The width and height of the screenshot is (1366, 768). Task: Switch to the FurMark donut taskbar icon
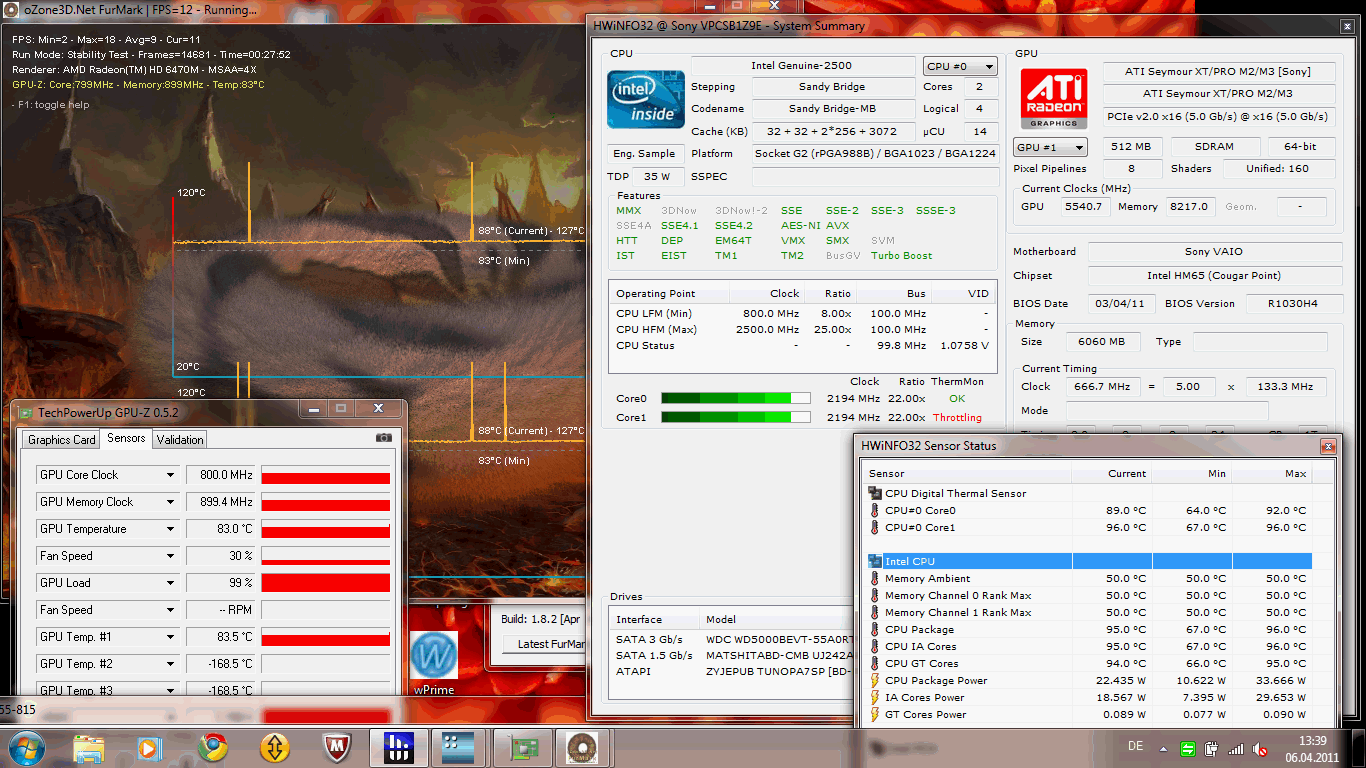tap(583, 747)
